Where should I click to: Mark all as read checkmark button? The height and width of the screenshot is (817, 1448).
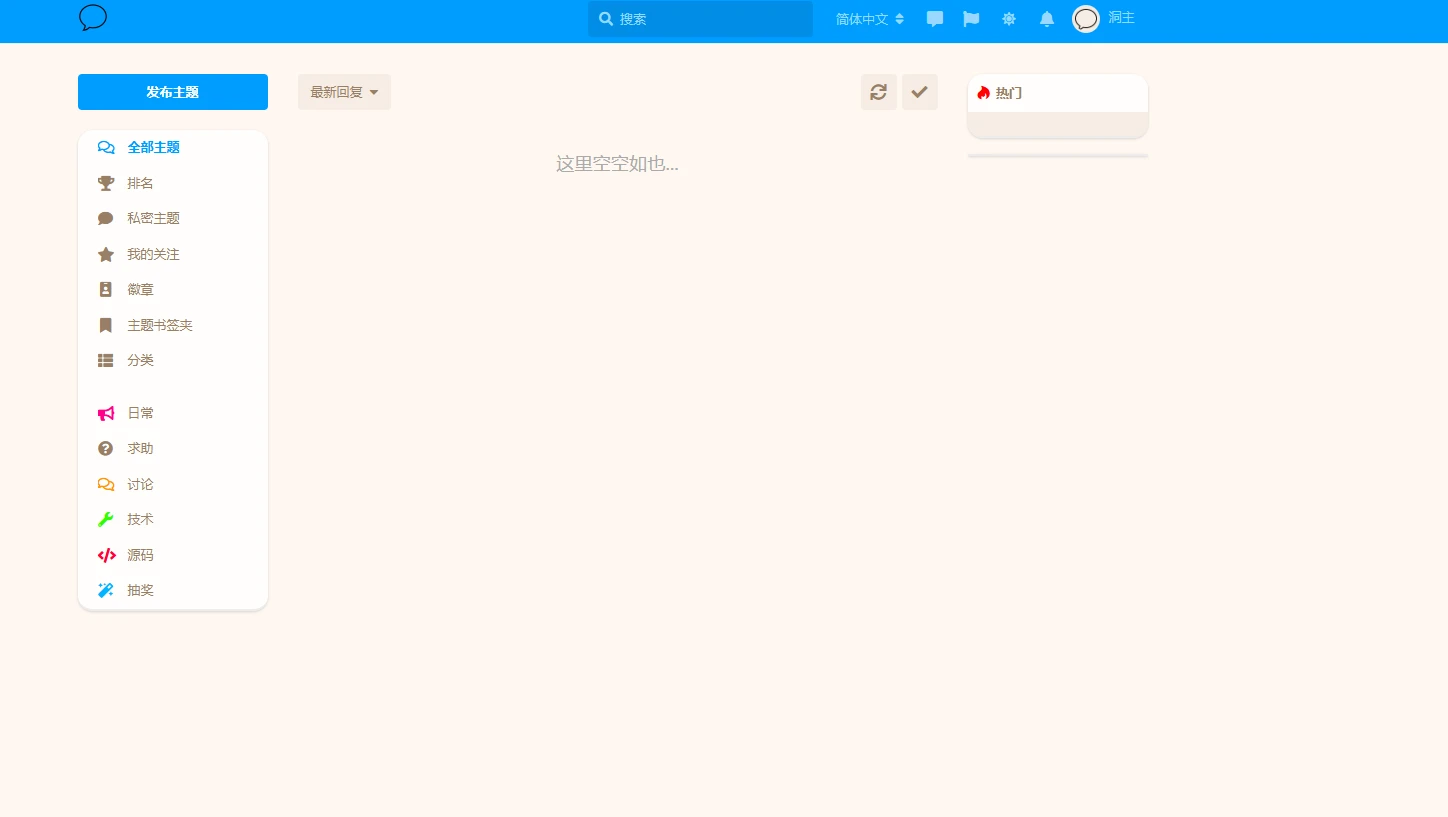coord(919,92)
